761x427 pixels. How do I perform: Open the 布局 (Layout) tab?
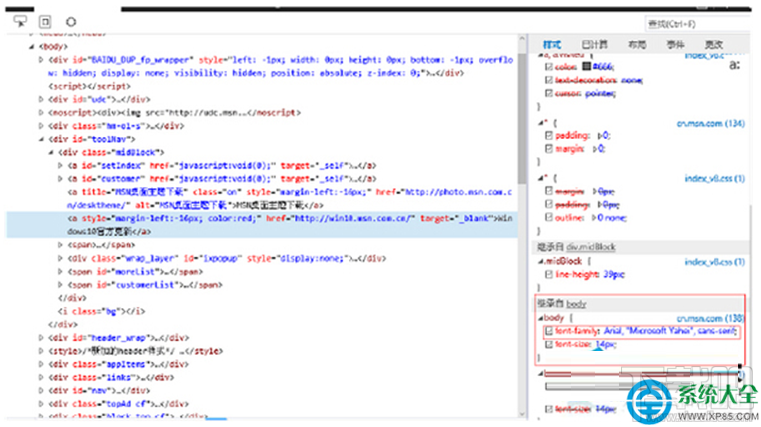[x=636, y=45]
